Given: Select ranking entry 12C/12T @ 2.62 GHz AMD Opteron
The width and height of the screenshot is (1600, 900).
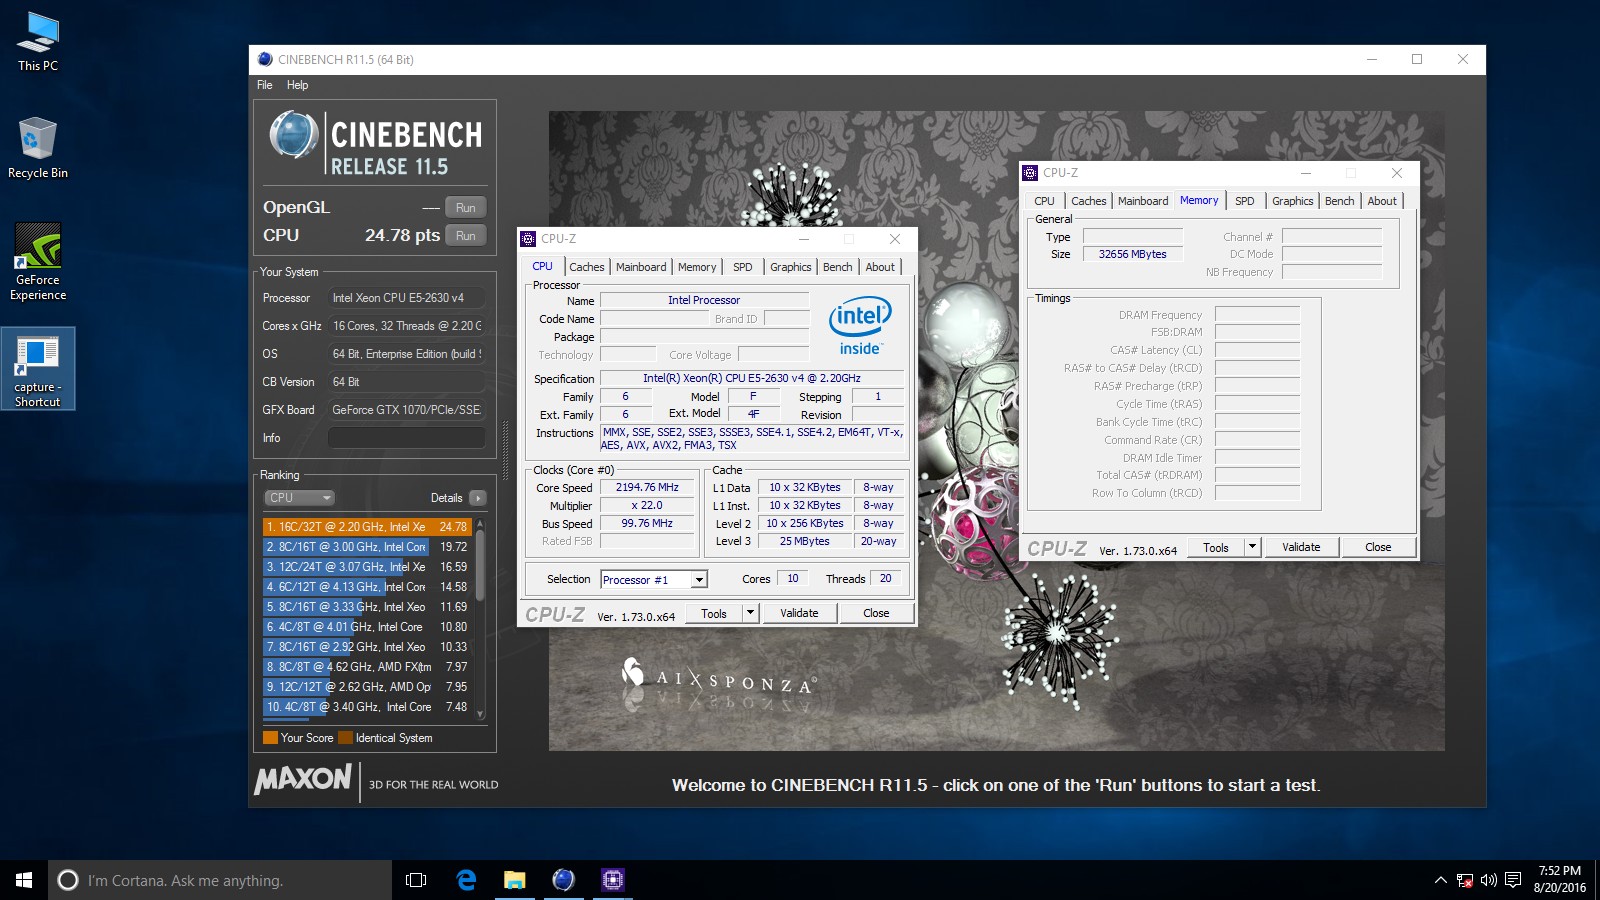Looking at the screenshot, I should coord(366,686).
